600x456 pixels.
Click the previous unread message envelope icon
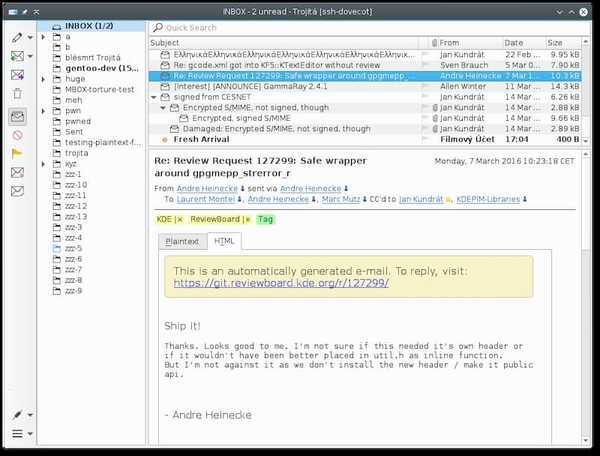point(17,173)
